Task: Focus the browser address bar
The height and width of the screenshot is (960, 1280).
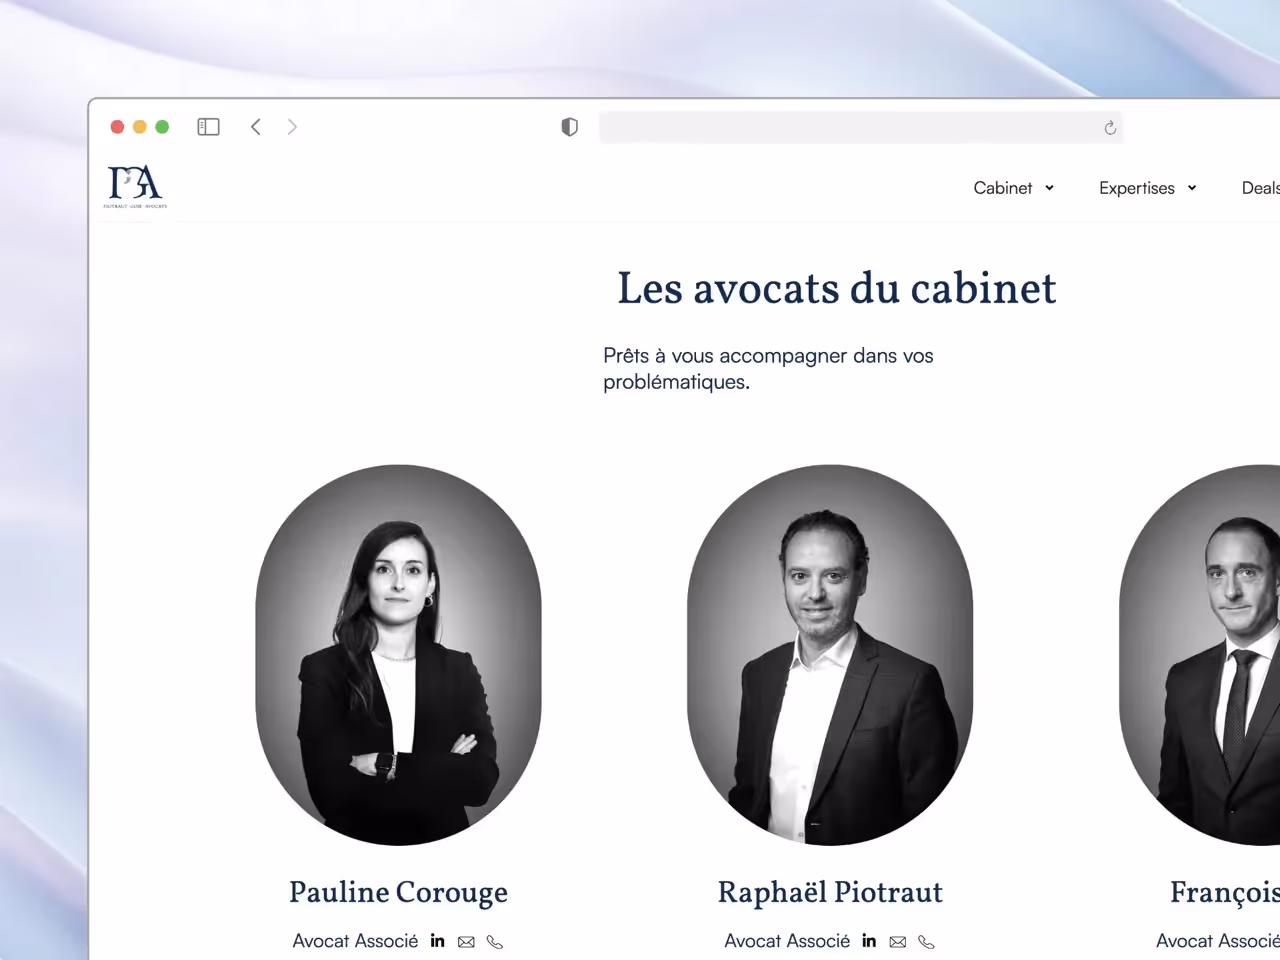Action: point(860,127)
